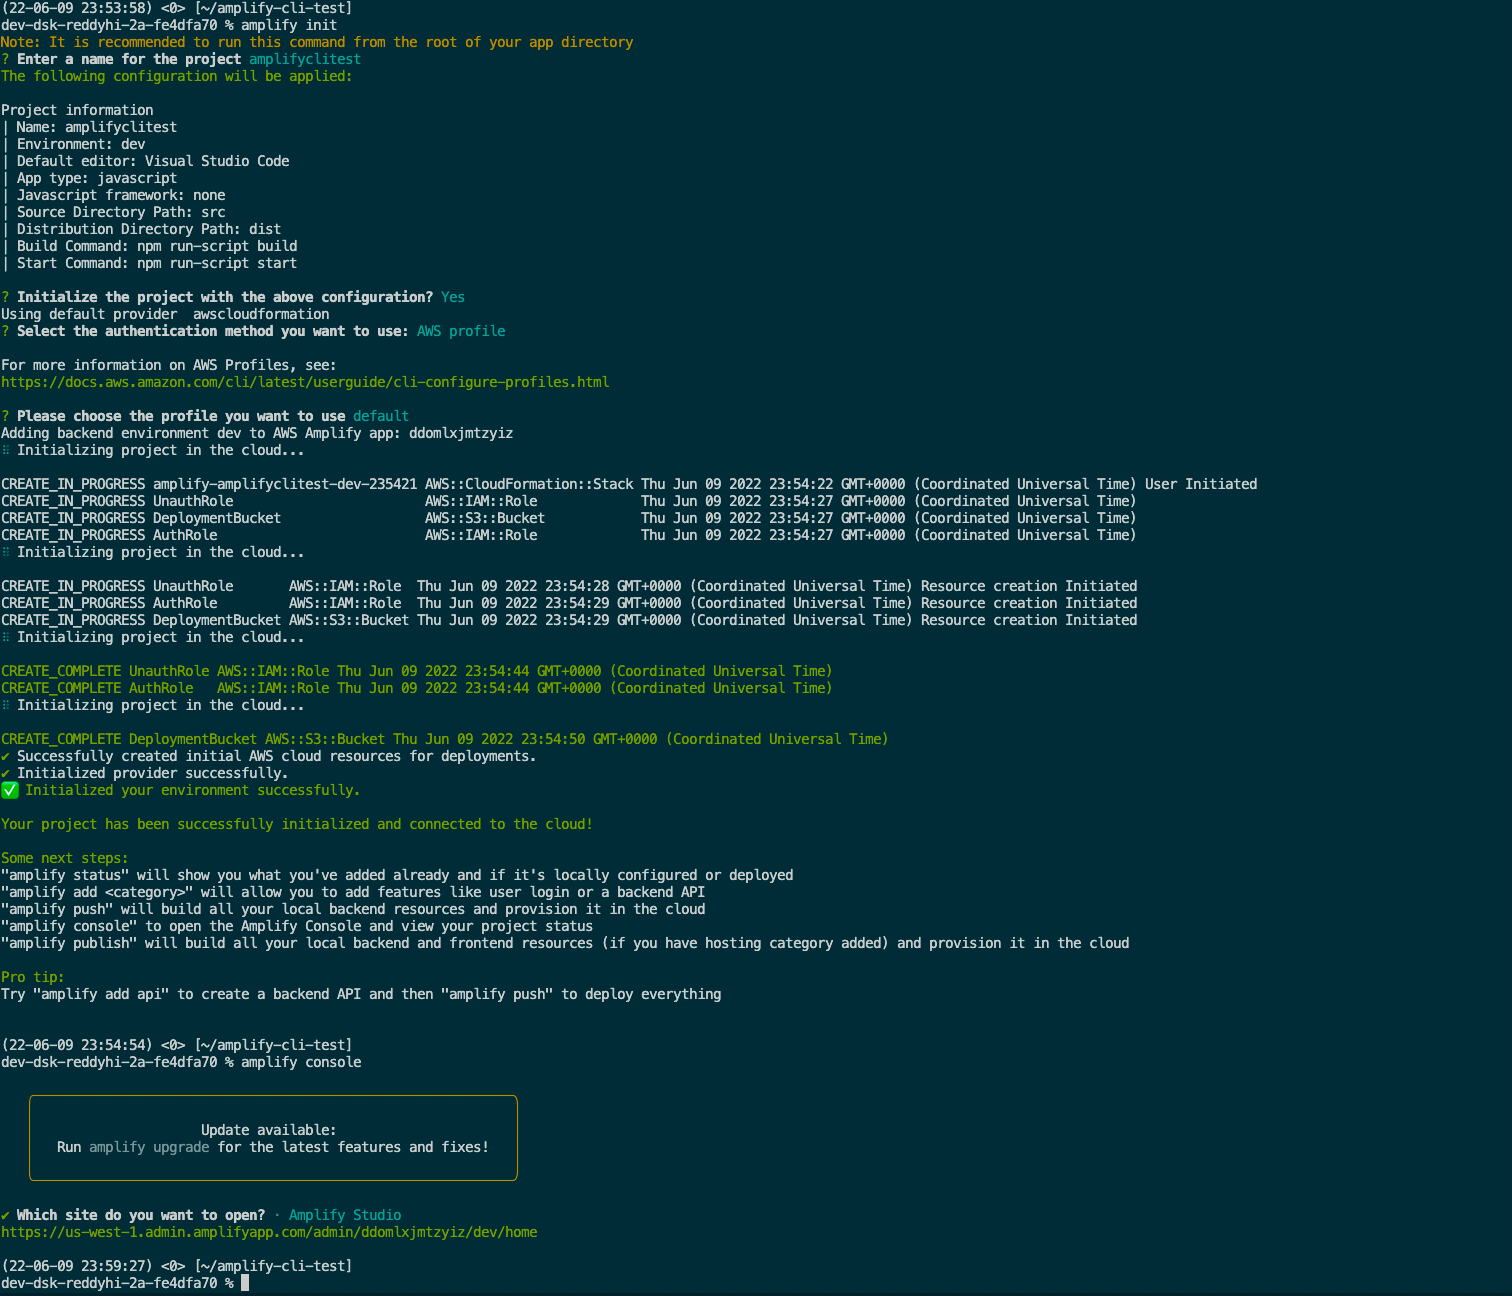This screenshot has width=1512, height=1296.
Task: Click the "Enter a name for the project" question
Action: 129,59
